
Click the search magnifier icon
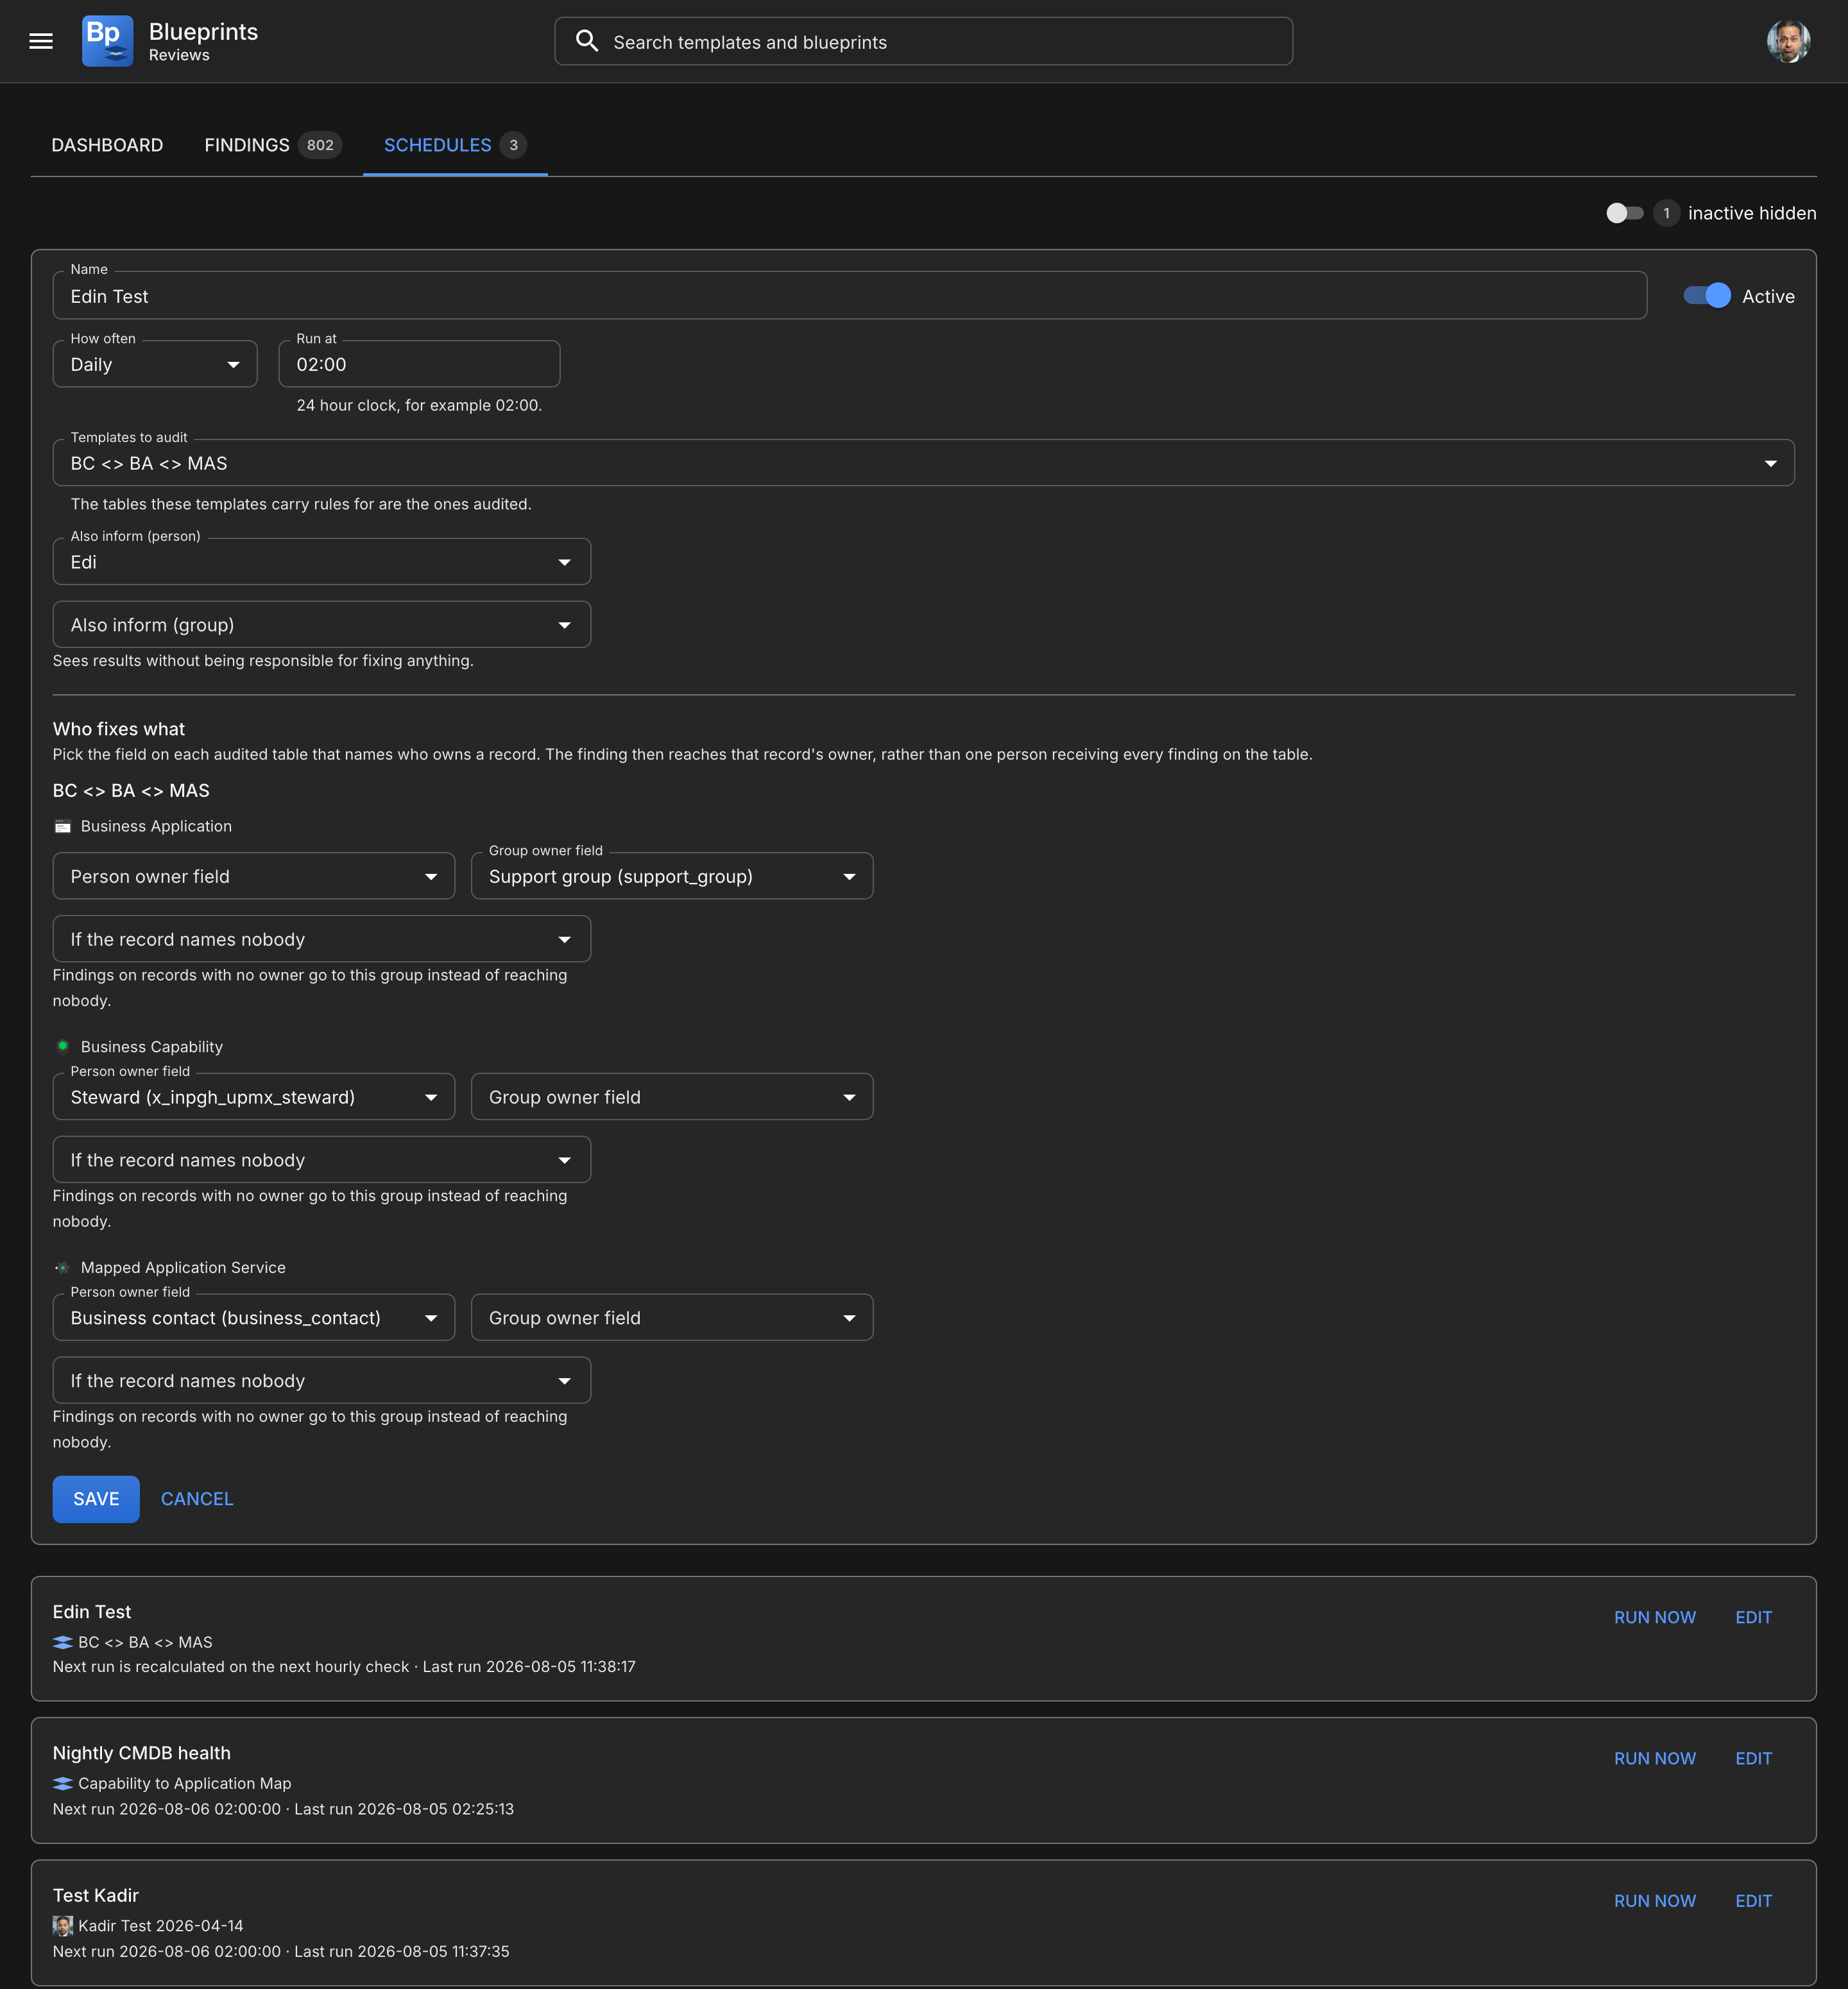587,41
